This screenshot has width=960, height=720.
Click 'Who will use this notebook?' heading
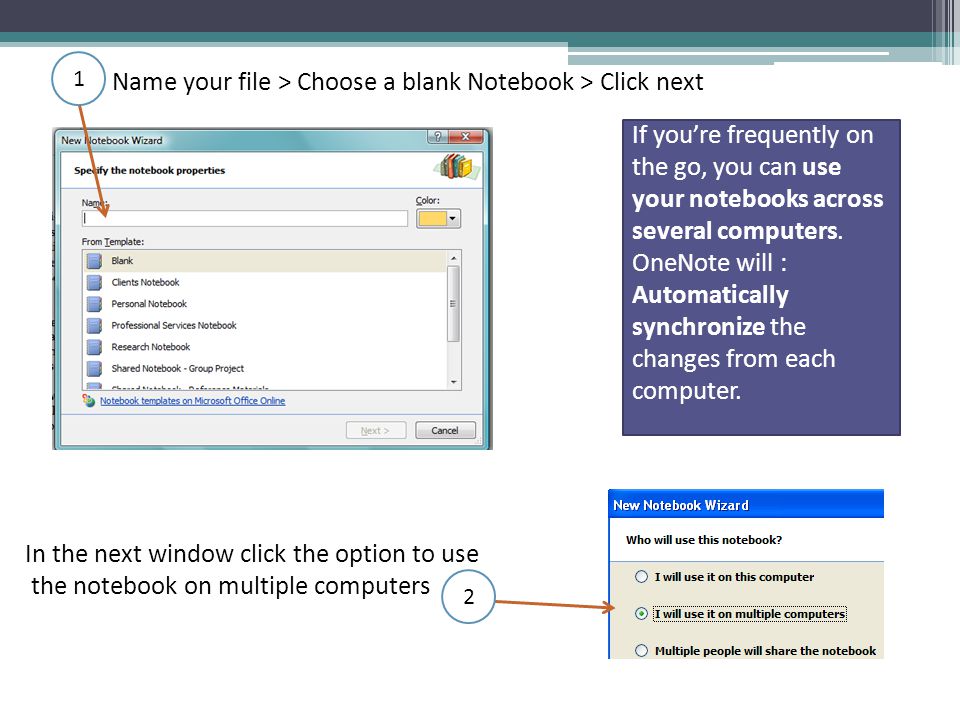click(x=703, y=540)
